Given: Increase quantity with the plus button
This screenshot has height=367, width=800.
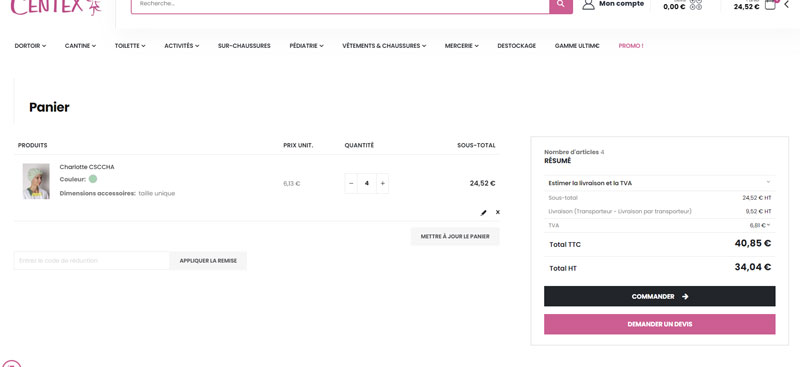Looking at the screenshot, I should pyautogui.click(x=383, y=183).
